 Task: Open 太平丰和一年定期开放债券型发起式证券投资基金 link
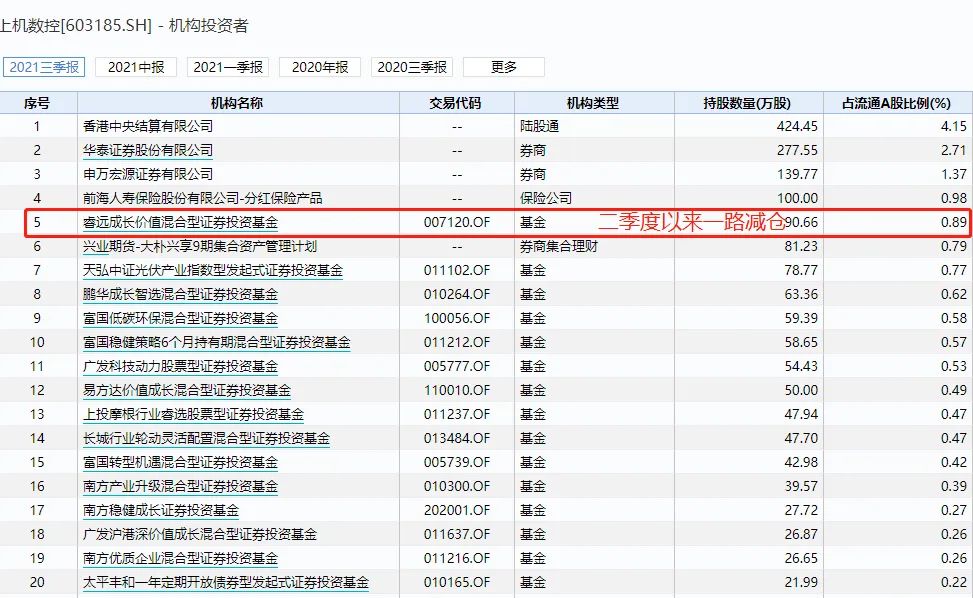coord(226,582)
